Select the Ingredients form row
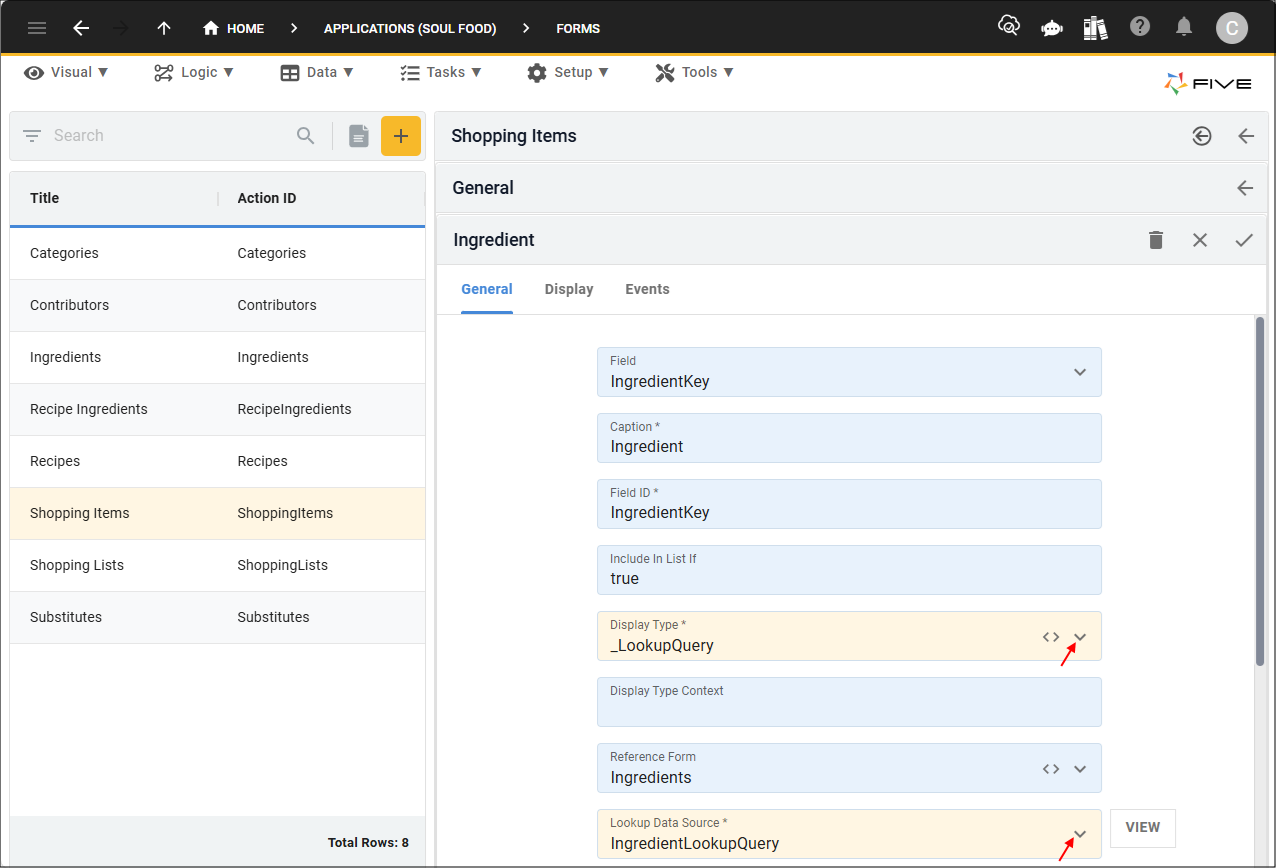 point(217,357)
